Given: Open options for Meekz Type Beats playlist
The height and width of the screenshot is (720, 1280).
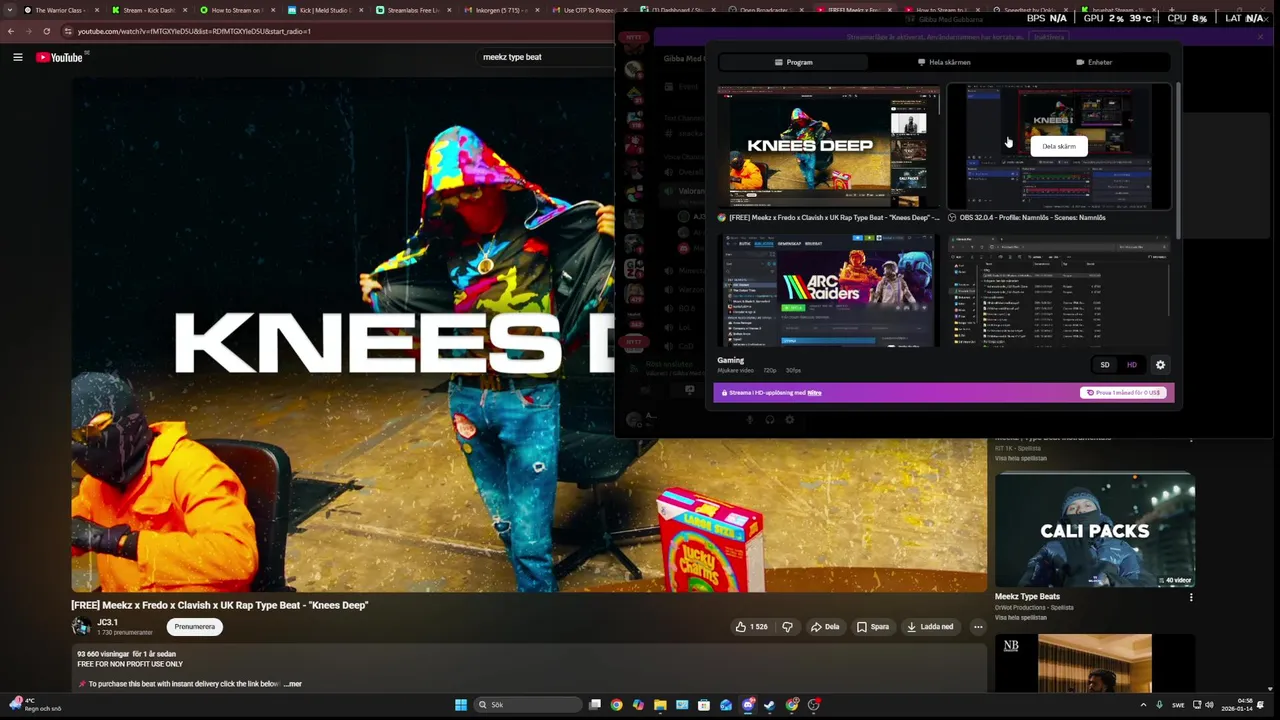Looking at the screenshot, I should click(x=1190, y=597).
